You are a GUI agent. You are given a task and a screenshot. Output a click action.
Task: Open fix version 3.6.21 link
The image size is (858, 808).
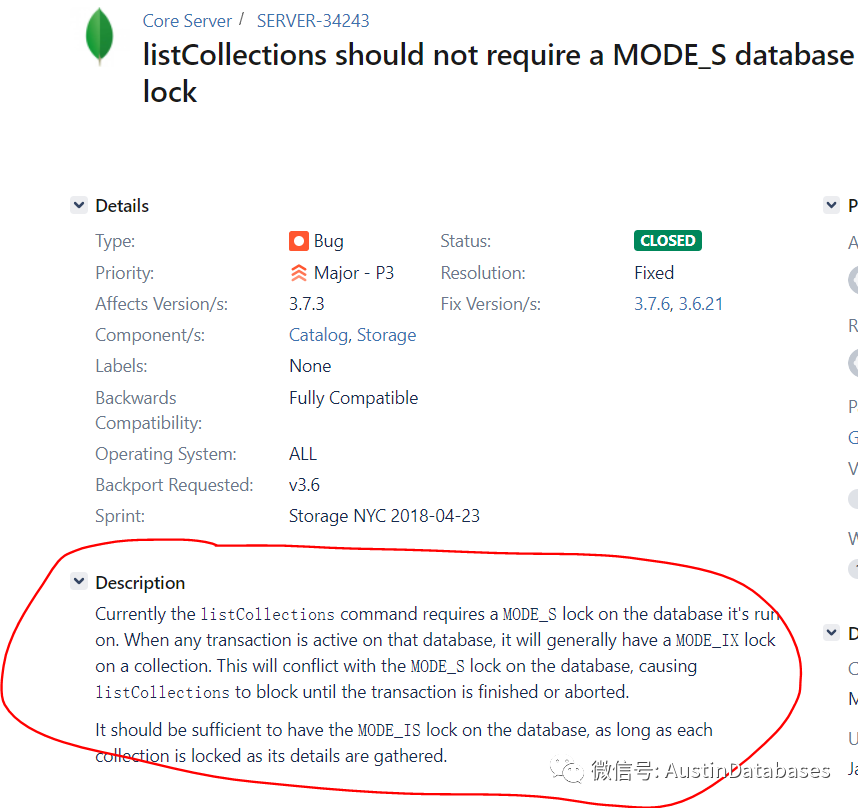coord(701,304)
